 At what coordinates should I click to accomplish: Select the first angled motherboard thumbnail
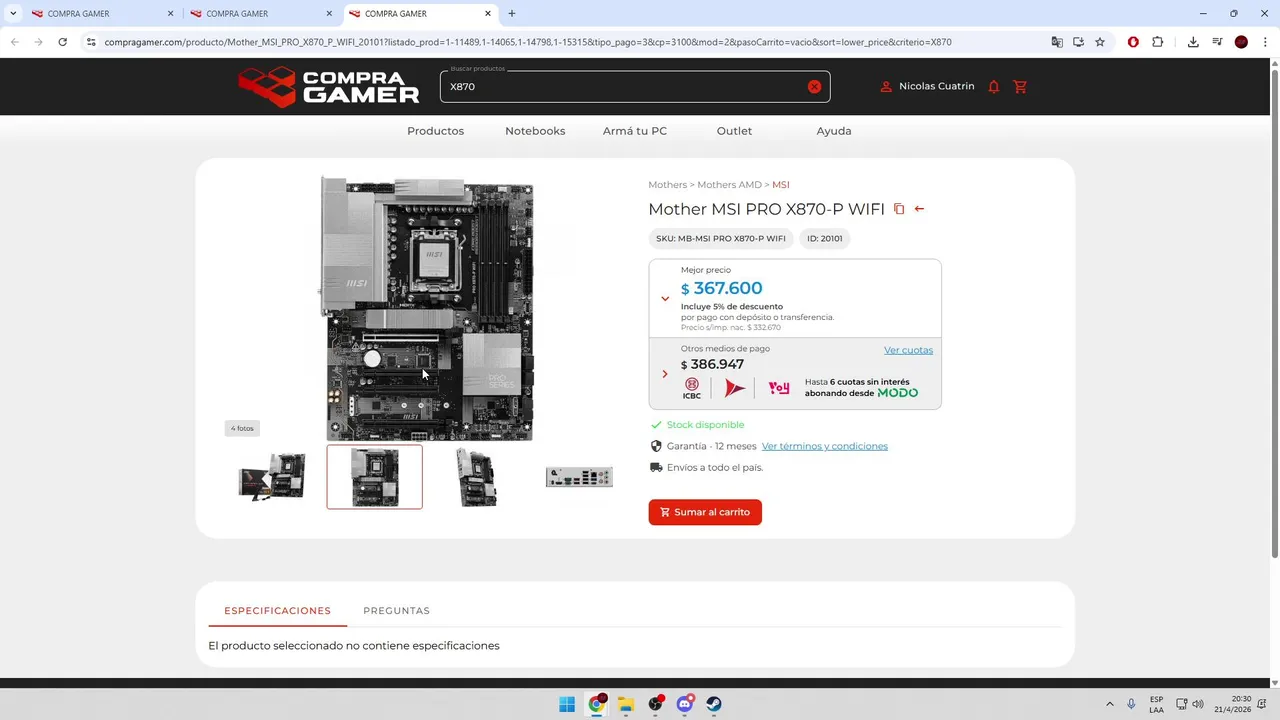click(272, 477)
